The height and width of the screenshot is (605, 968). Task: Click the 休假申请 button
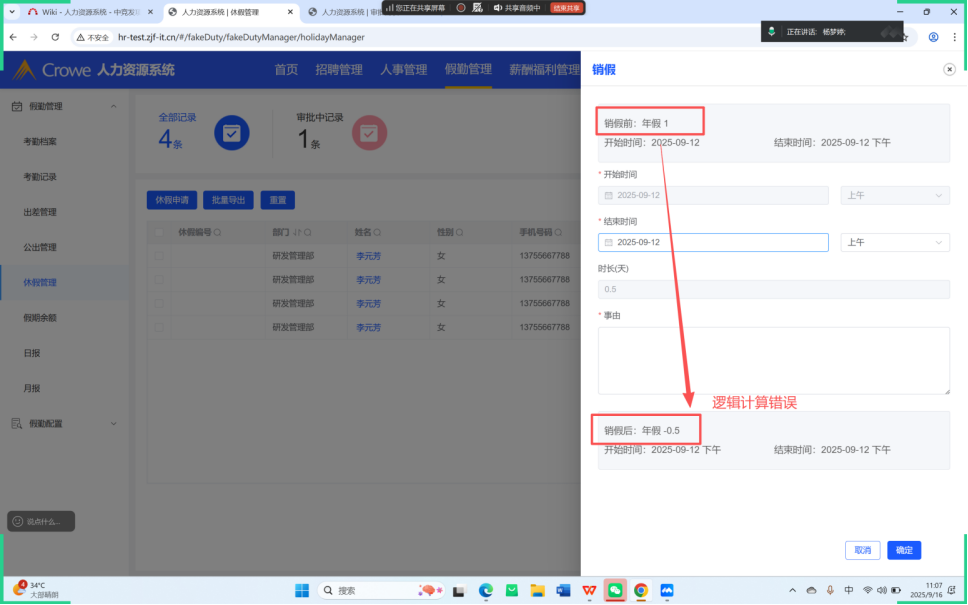(x=172, y=200)
